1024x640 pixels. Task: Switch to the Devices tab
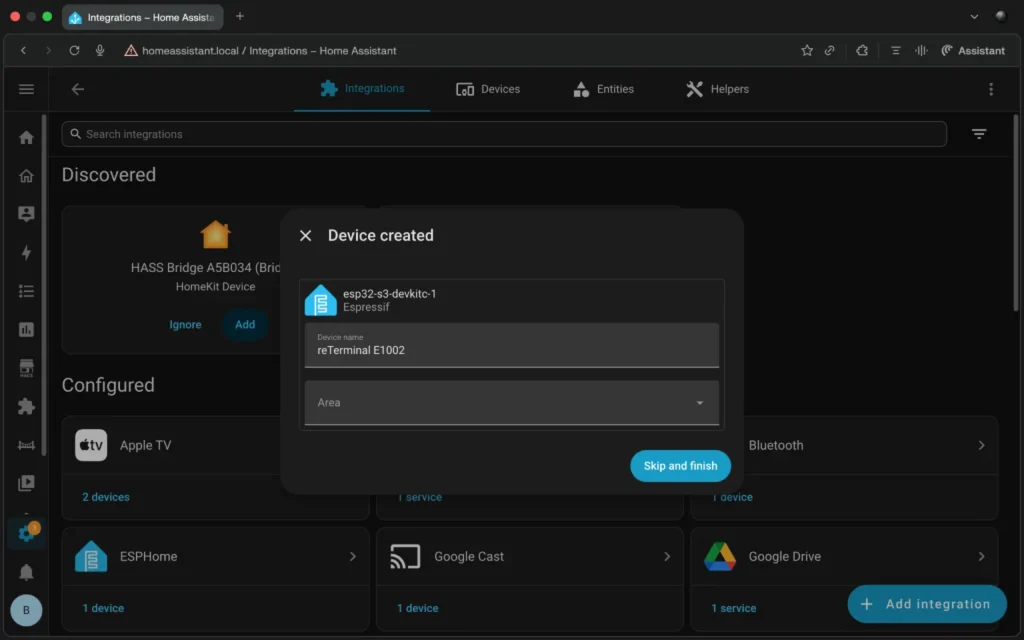(488, 89)
